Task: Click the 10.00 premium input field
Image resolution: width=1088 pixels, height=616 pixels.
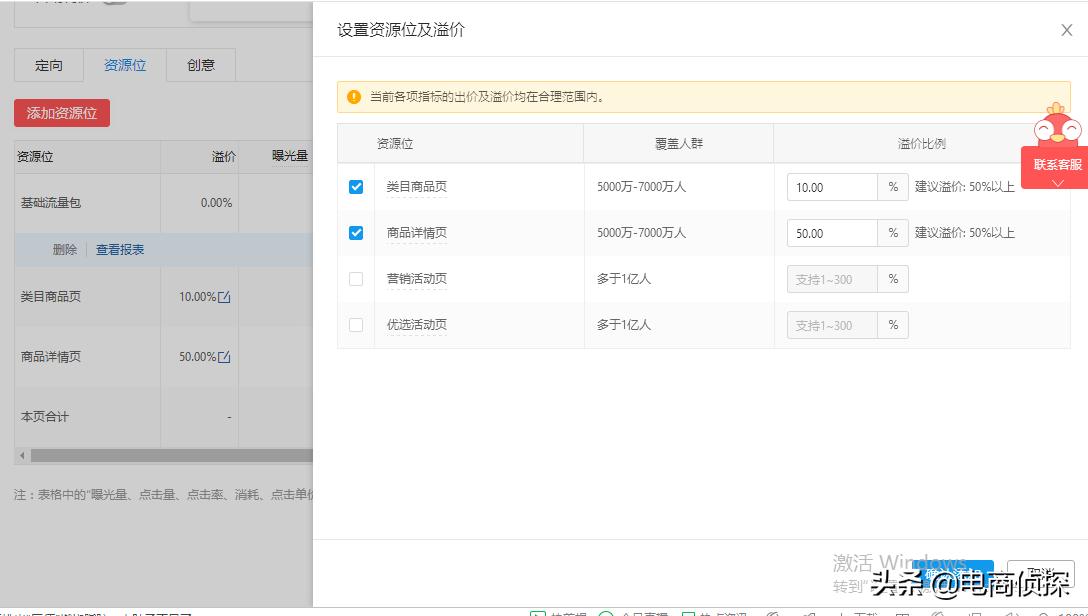Action: [830, 187]
